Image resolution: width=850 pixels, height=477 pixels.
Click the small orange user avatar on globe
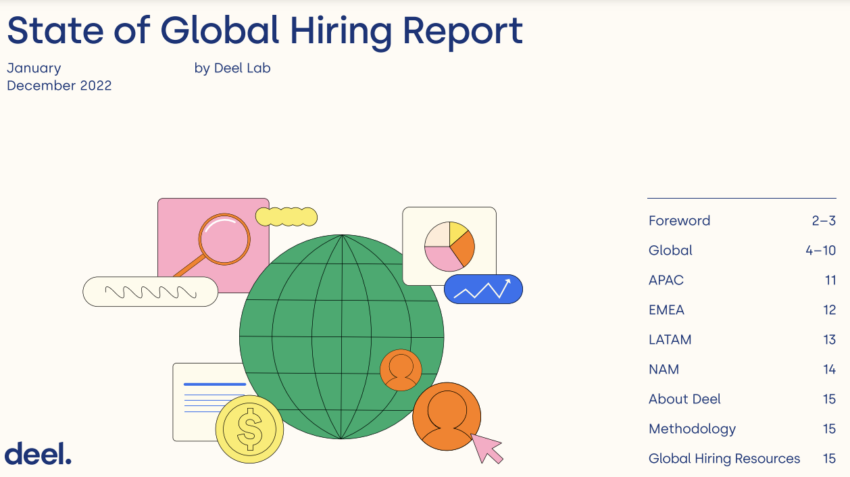(401, 369)
